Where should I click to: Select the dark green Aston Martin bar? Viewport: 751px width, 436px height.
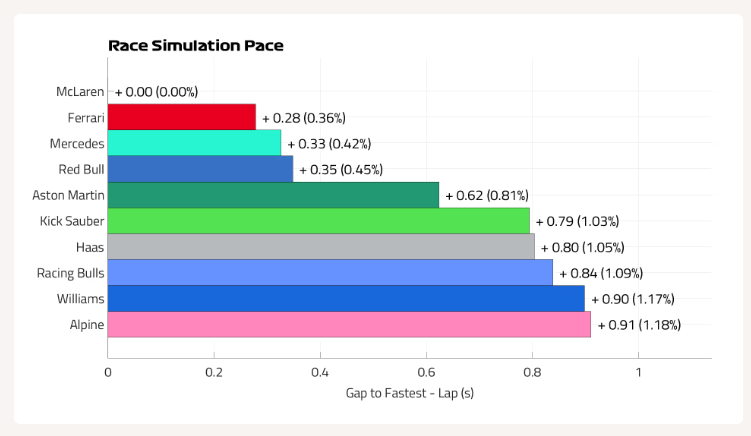(273, 195)
